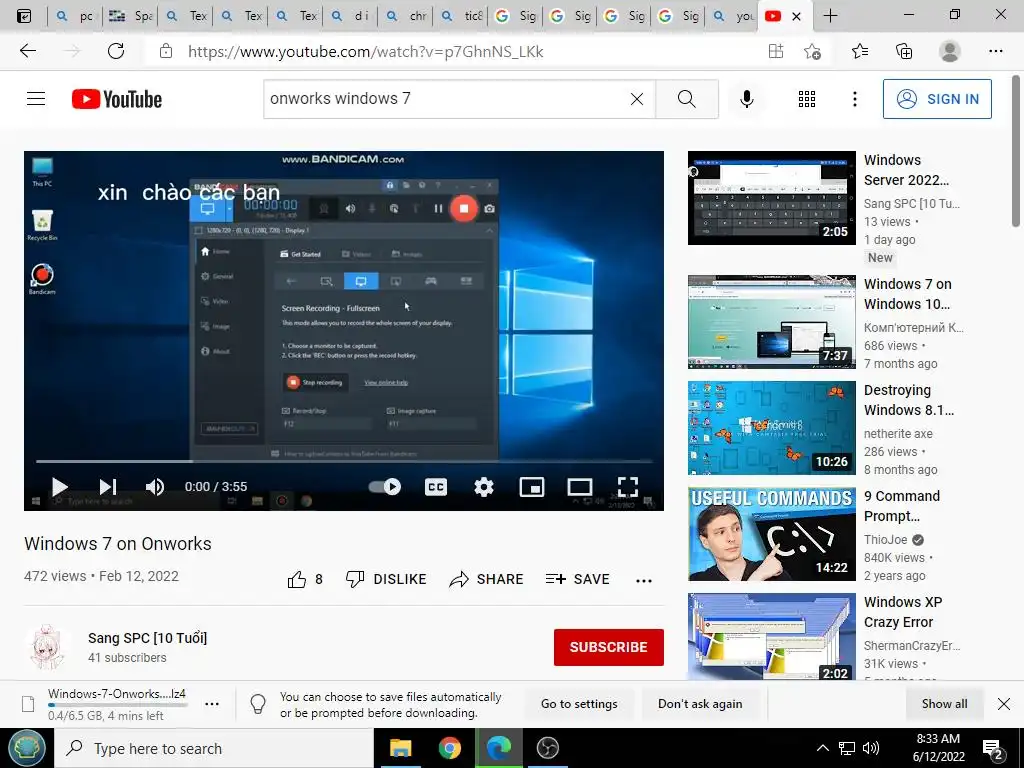
Task: Open the Favorites list
Action: pyautogui.click(x=860, y=51)
